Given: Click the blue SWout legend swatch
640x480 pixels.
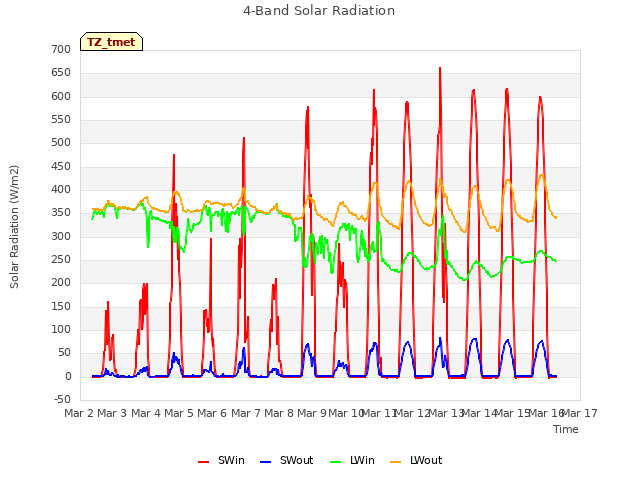Looking at the screenshot, I should (x=265, y=462).
